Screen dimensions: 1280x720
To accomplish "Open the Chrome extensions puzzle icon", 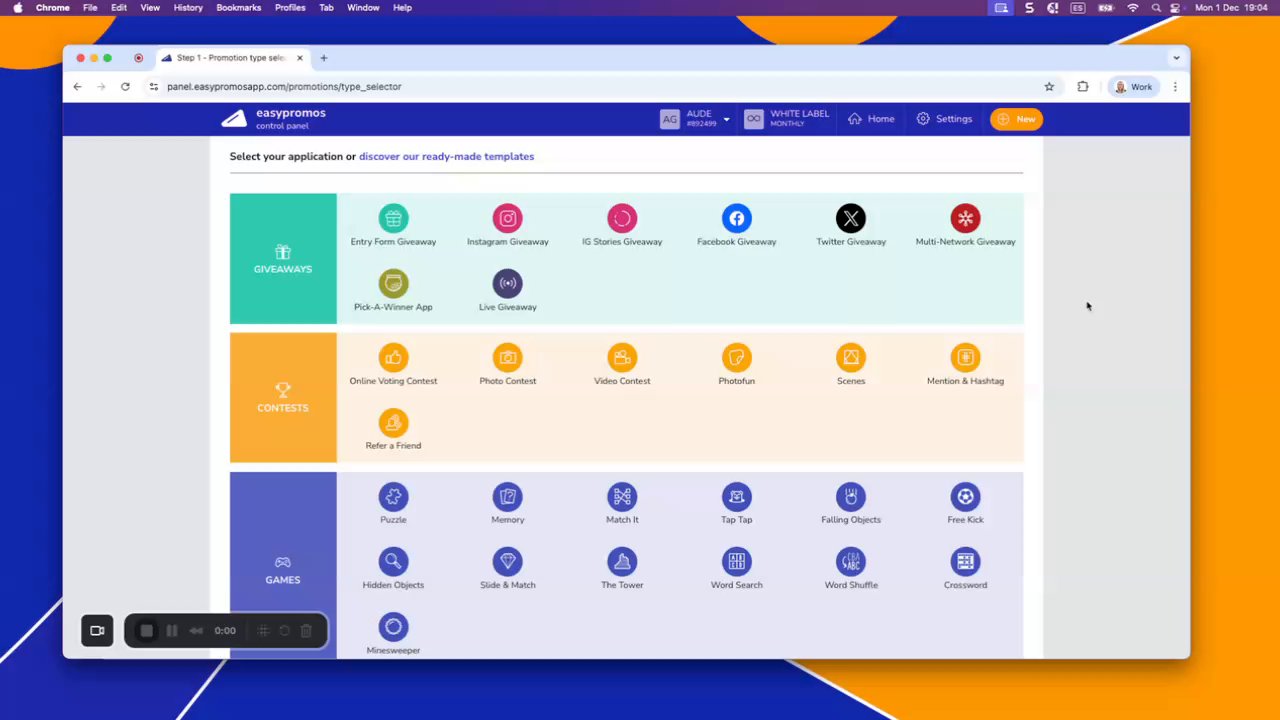I will pos(1083,87).
